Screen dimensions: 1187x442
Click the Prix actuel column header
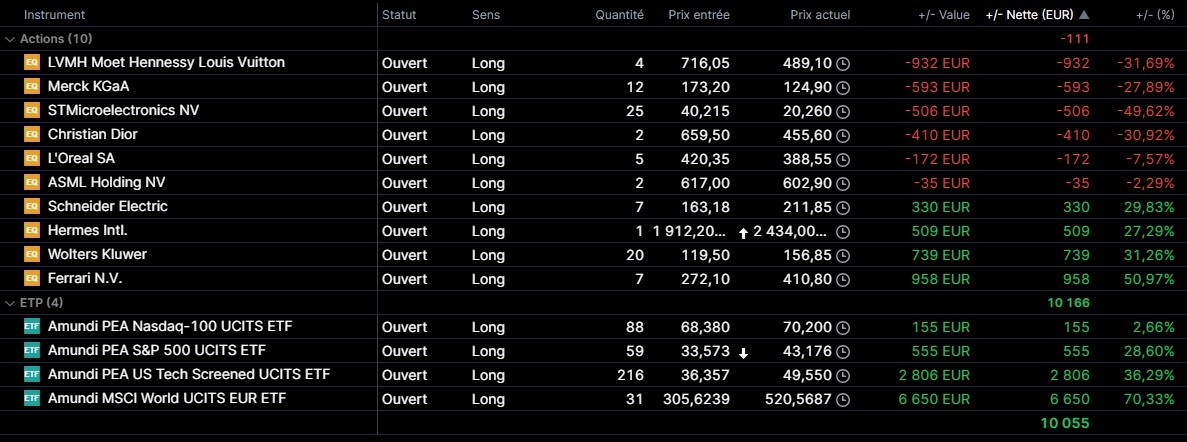point(819,15)
